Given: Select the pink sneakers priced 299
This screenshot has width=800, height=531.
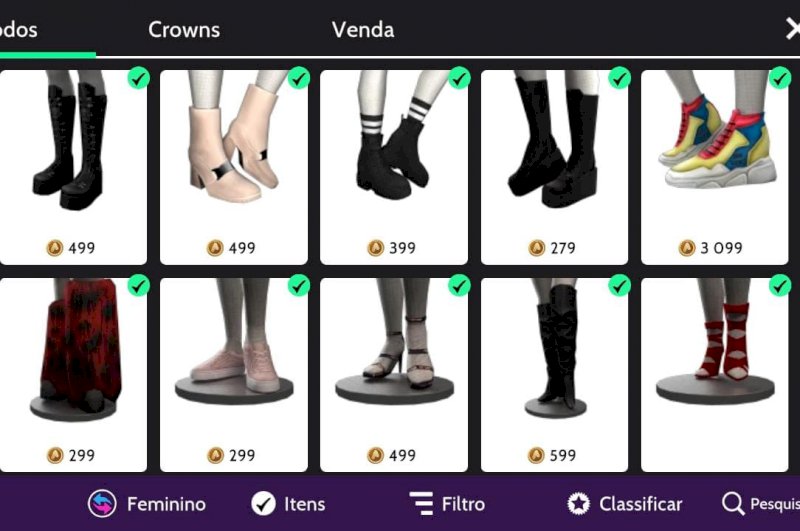Looking at the screenshot, I should click(x=234, y=375).
